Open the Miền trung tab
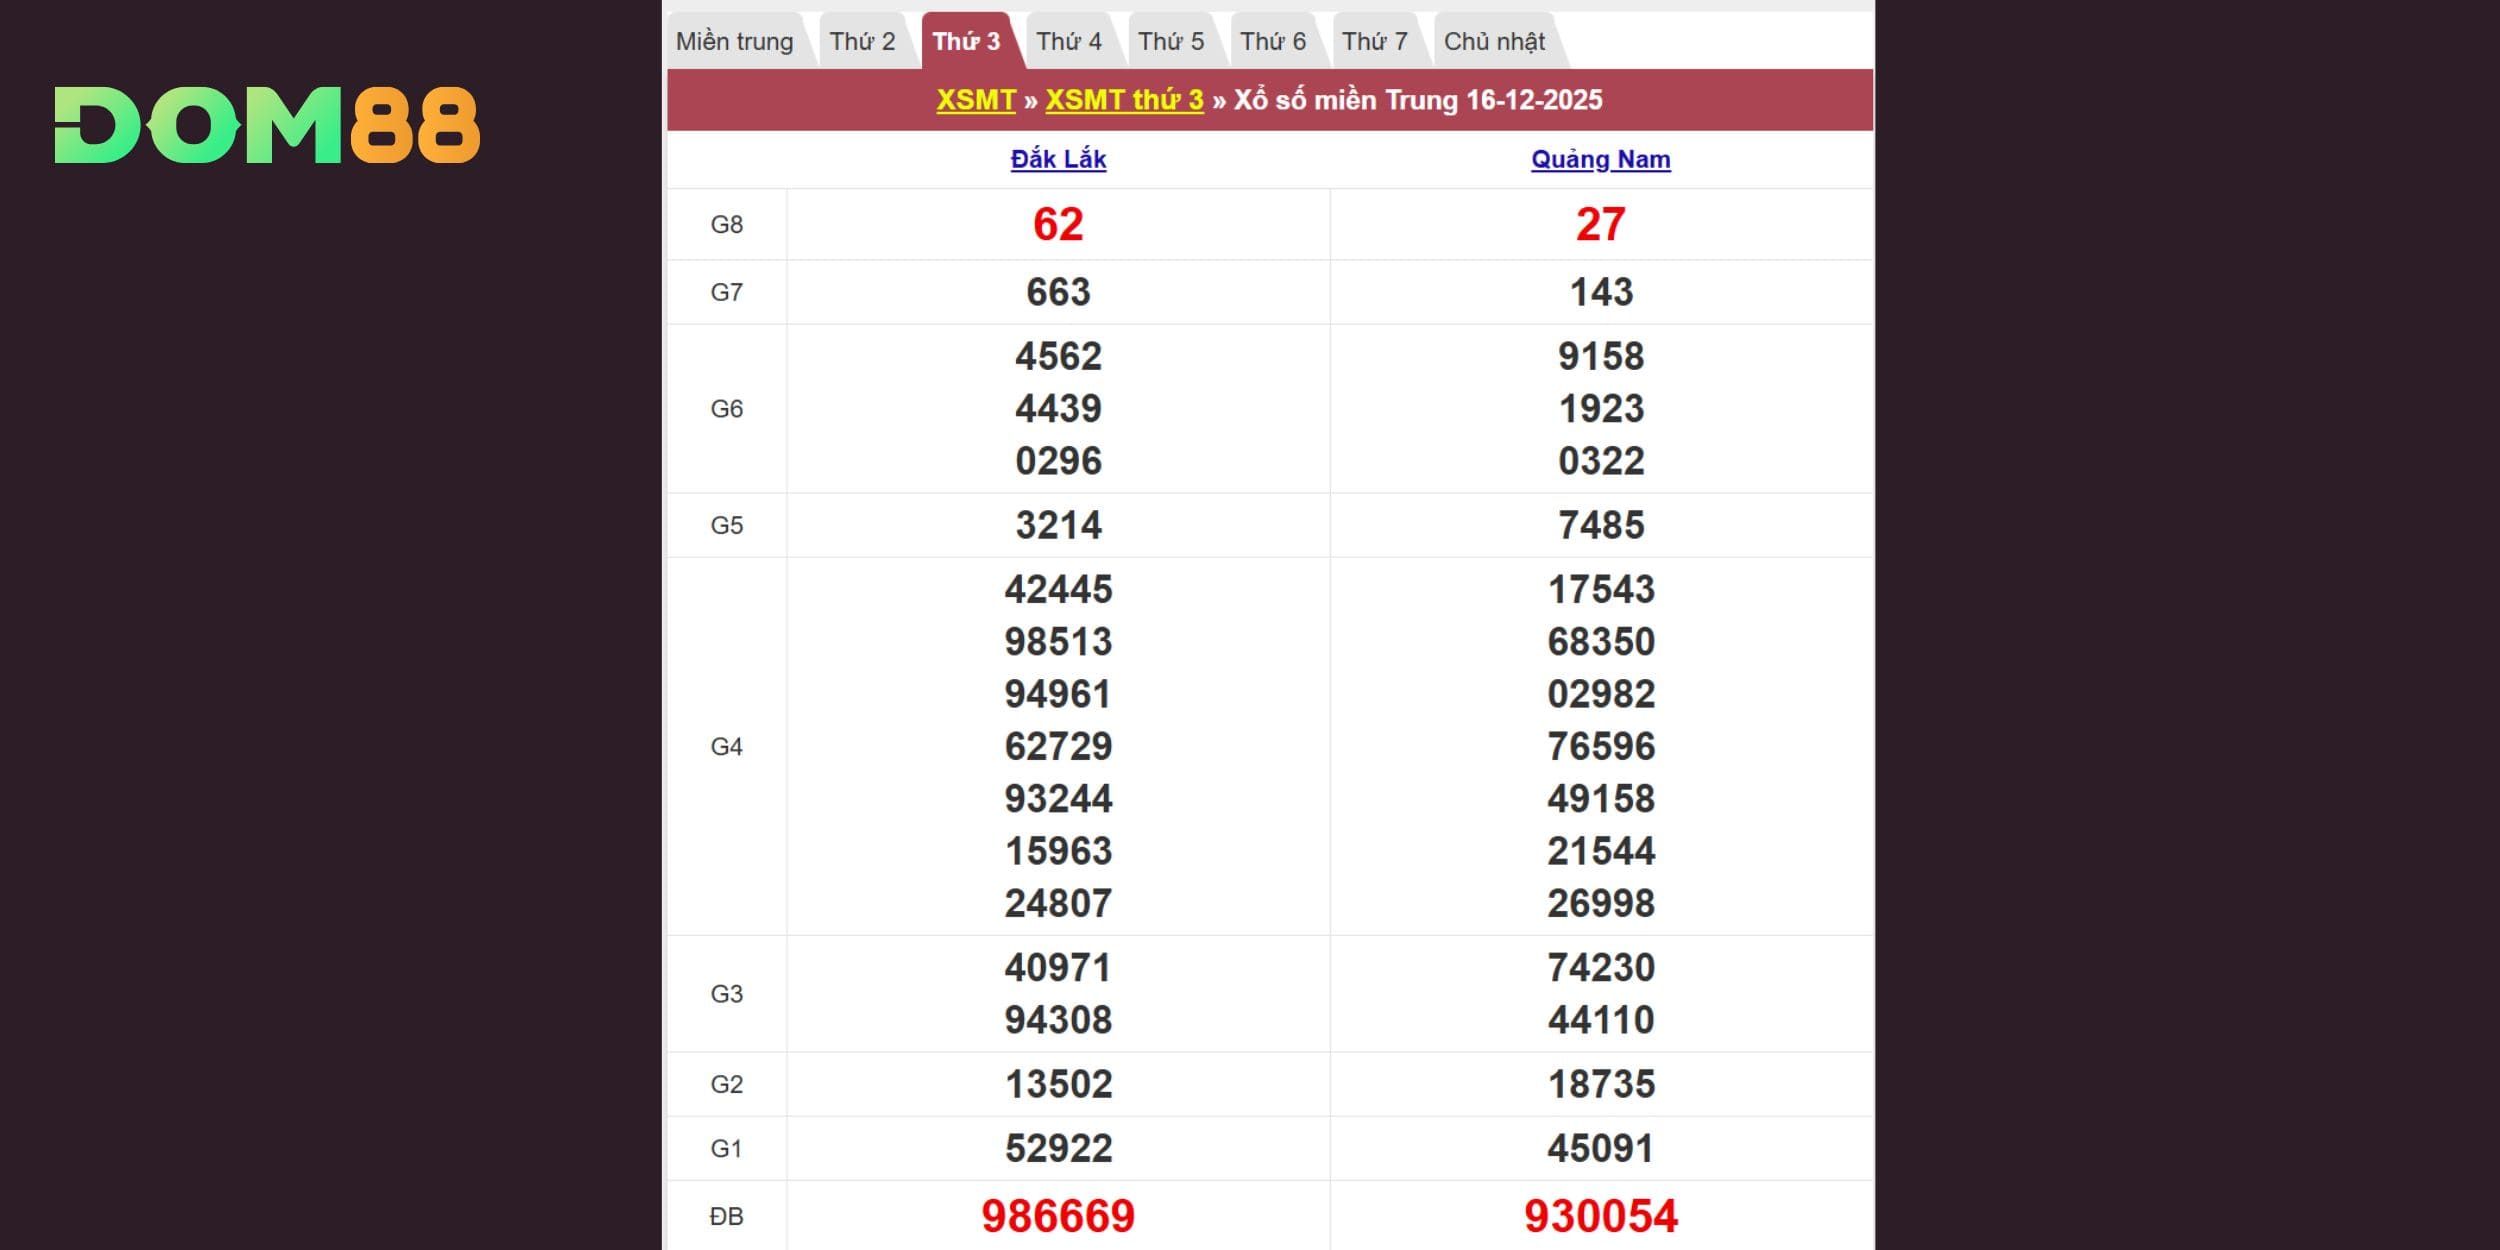Screen dimensions: 2500x1250 click(x=734, y=42)
